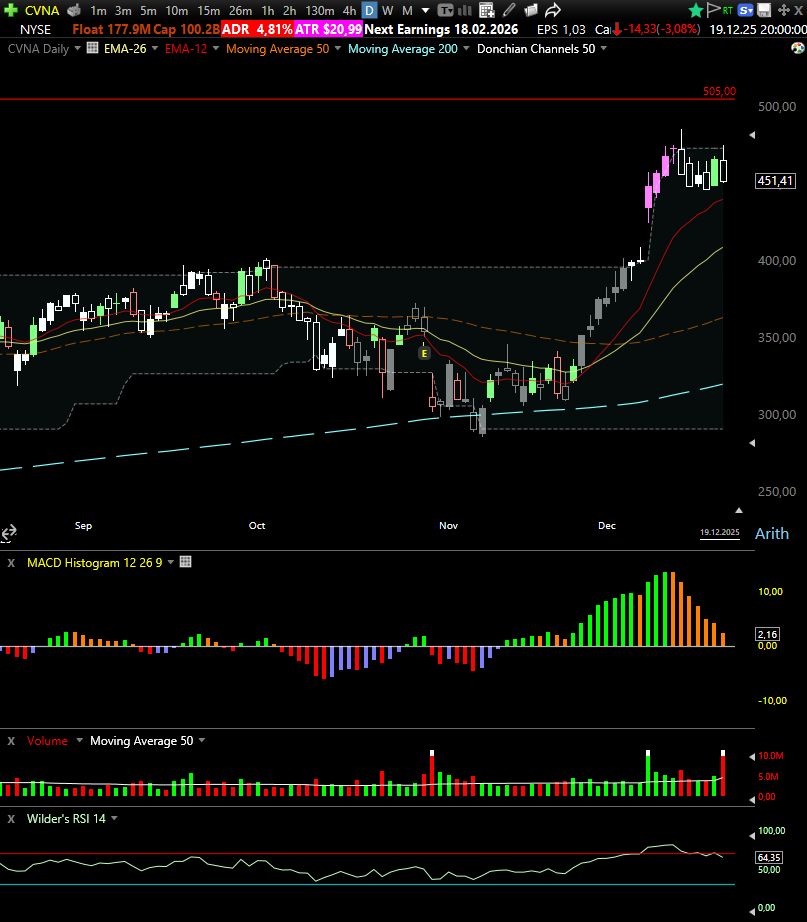Click the color palette icon below toolbar
The width and height of the screenshot is (807, 922).
tap(798, 48)
